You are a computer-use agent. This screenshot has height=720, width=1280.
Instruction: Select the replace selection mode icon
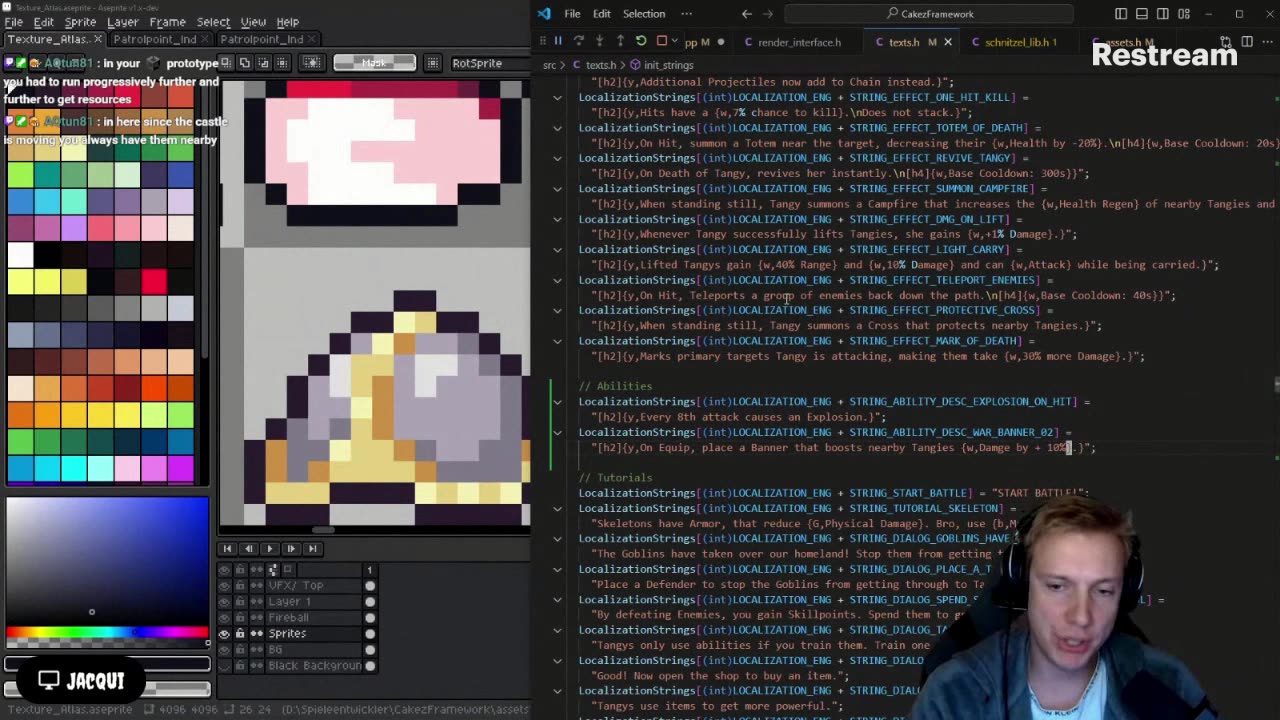[227, 63]
